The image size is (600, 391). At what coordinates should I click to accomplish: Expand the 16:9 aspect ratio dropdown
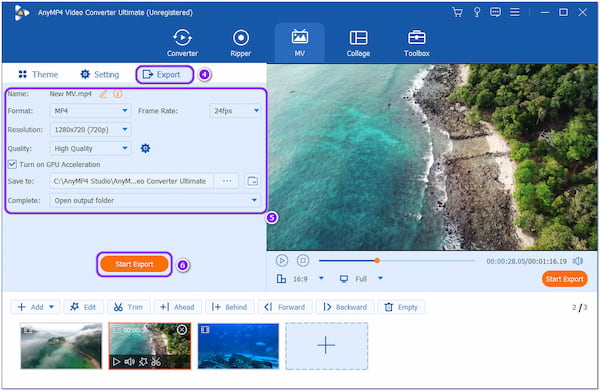pos(321,279)
